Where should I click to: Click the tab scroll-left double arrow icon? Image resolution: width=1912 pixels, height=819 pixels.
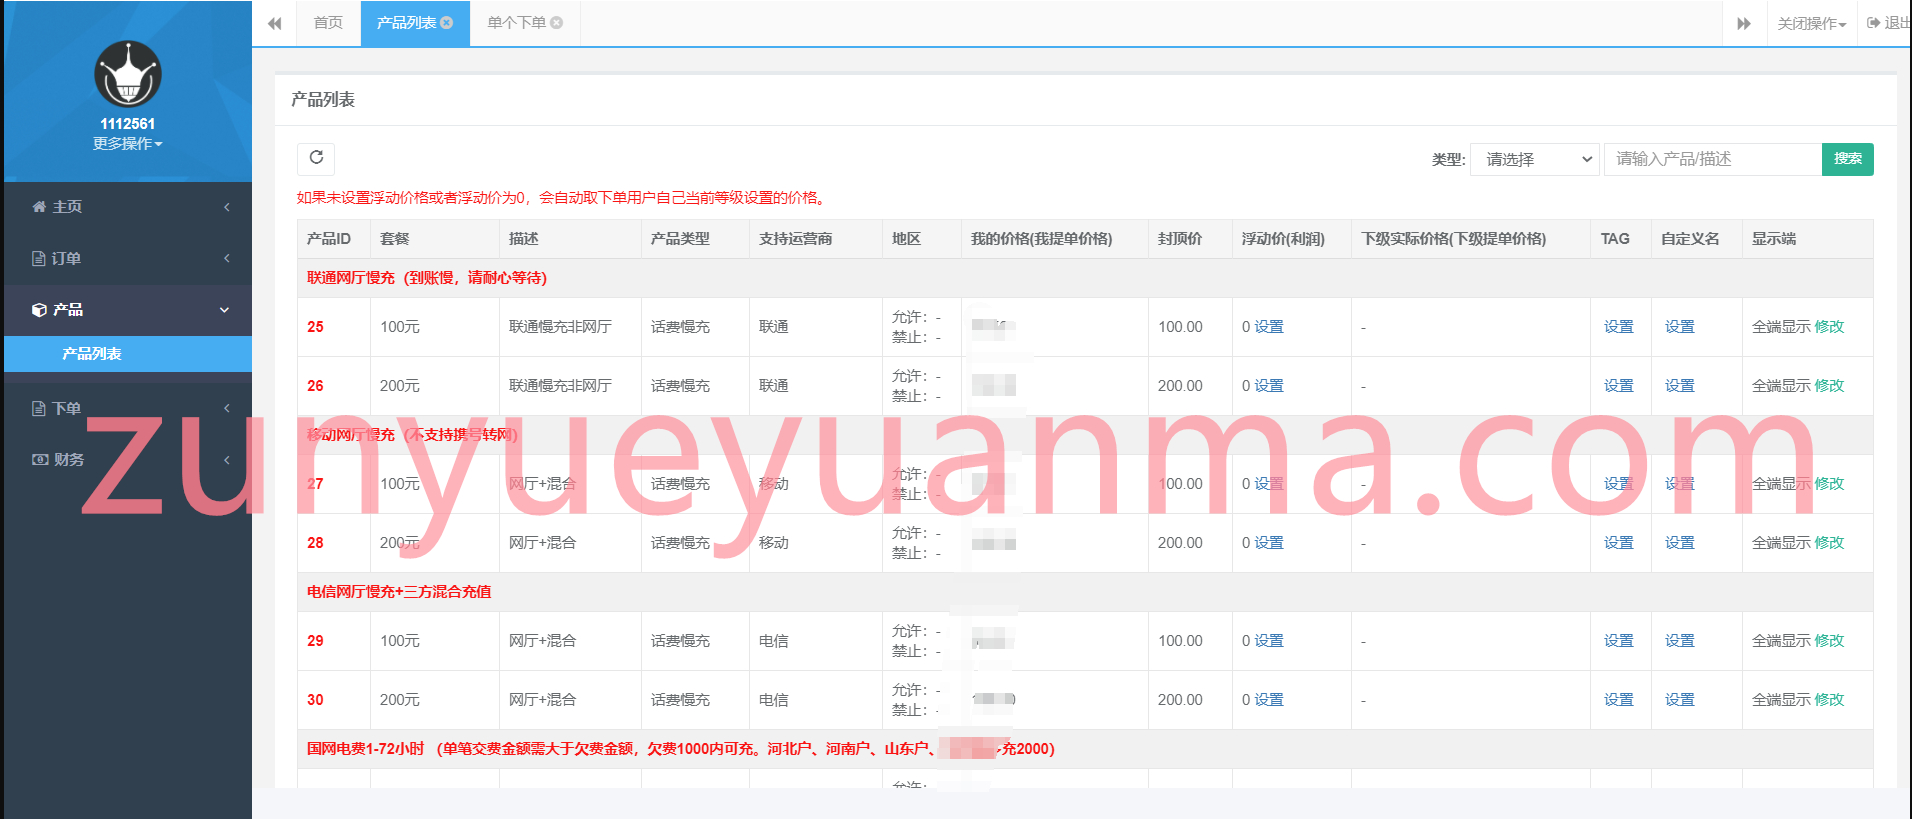coord(274,23)
